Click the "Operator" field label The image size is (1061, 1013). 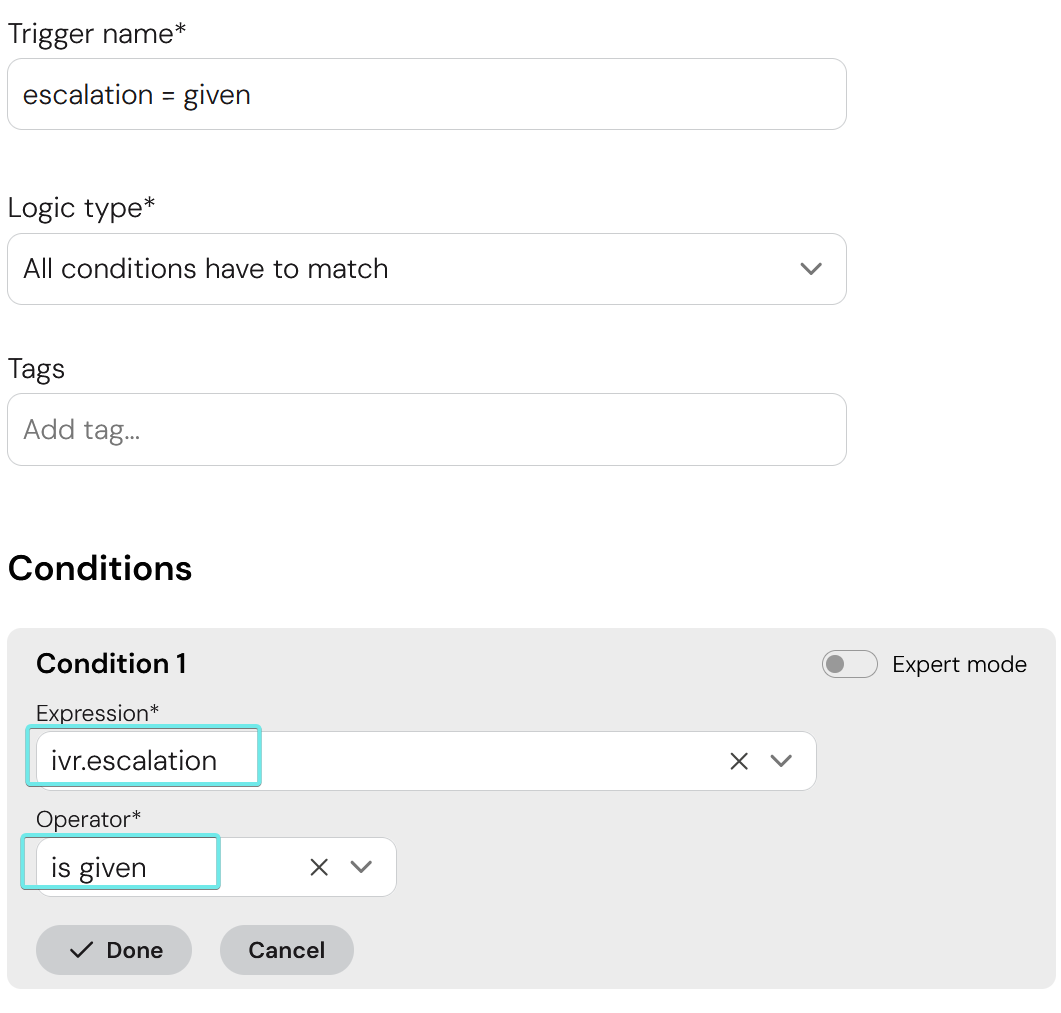[88, 819]
